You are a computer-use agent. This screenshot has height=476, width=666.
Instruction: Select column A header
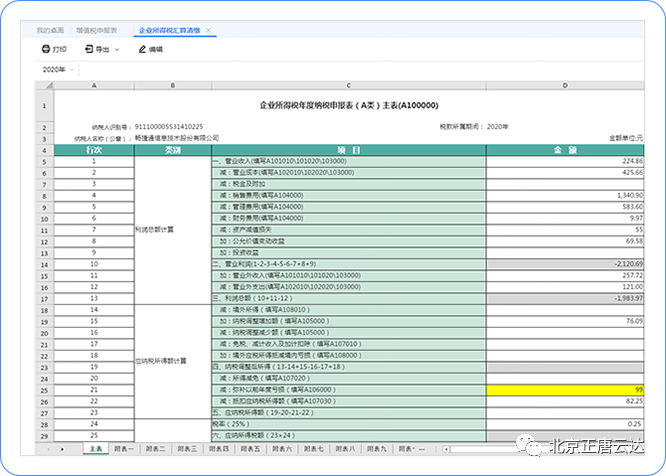coord(94,85)
